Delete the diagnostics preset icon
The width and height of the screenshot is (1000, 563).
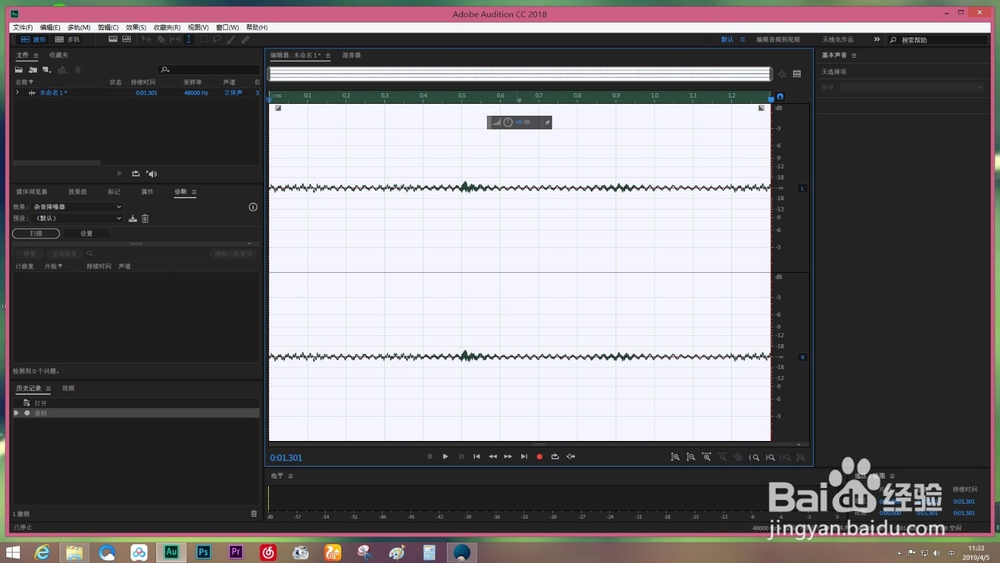[x=145, y=219]
